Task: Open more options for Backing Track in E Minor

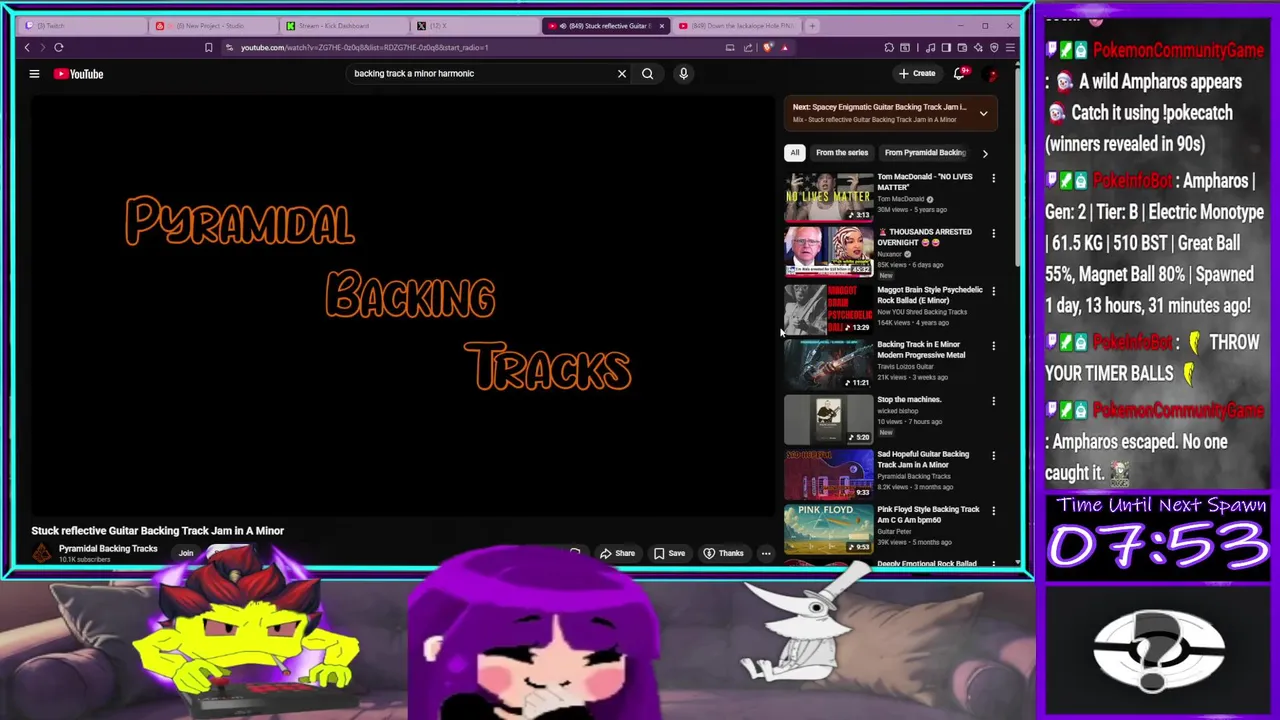Action: coord(993,346)
